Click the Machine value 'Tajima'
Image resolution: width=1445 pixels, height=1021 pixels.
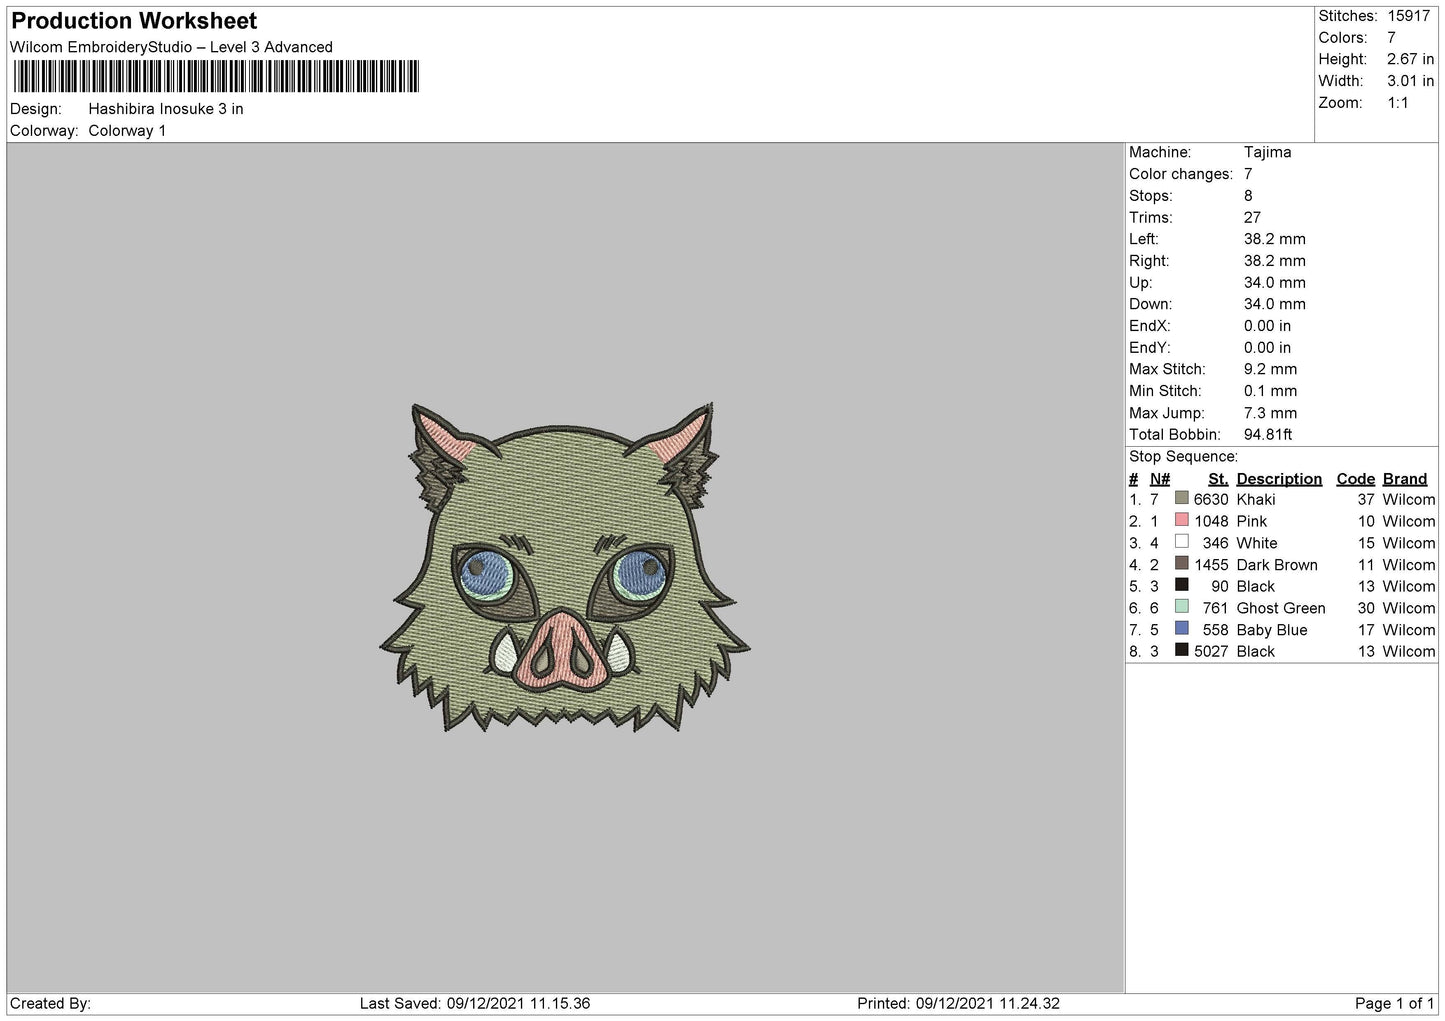click(1267, 152)
